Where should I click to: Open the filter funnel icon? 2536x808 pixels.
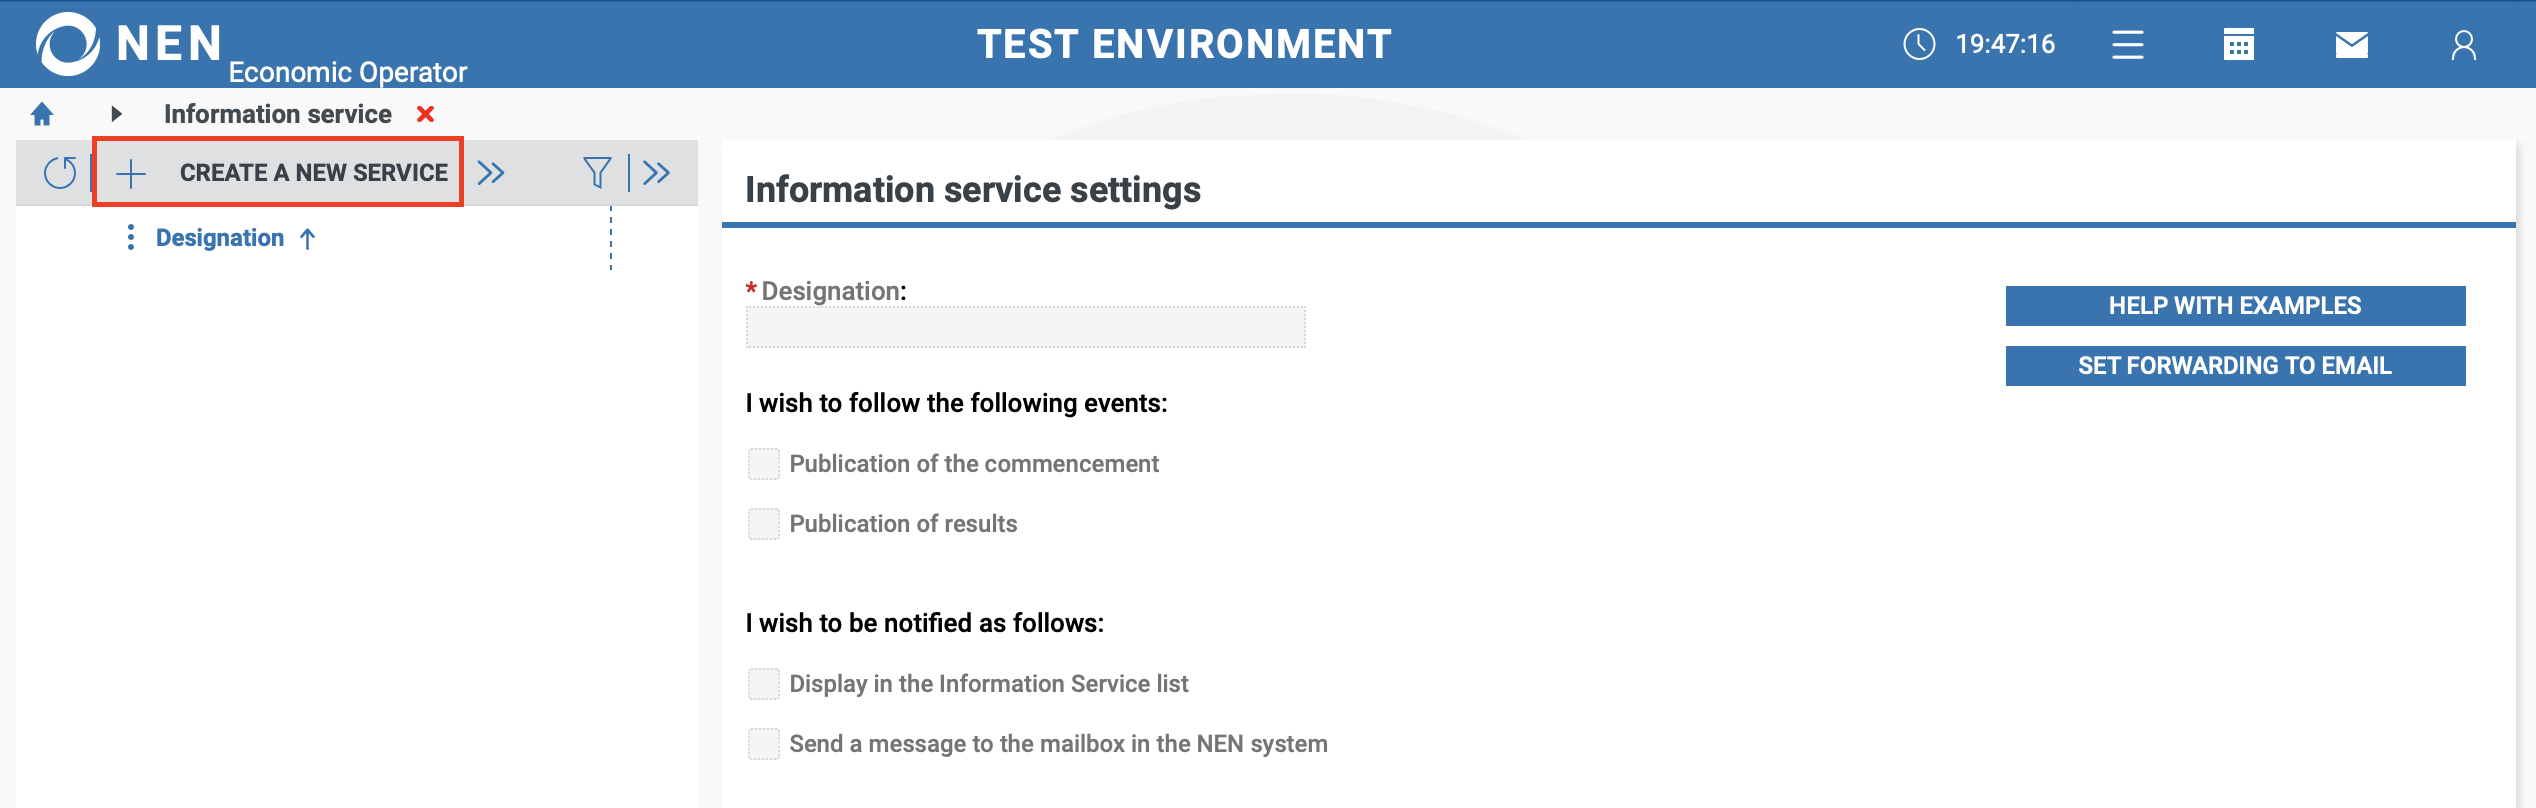pos(597,173)
